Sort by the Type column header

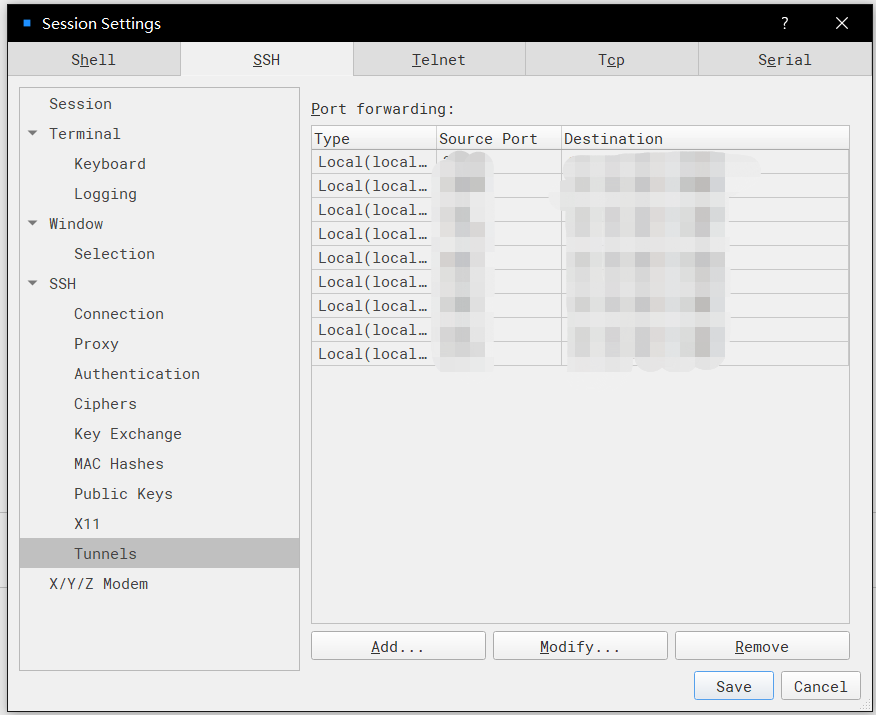[x=374, y=138]
